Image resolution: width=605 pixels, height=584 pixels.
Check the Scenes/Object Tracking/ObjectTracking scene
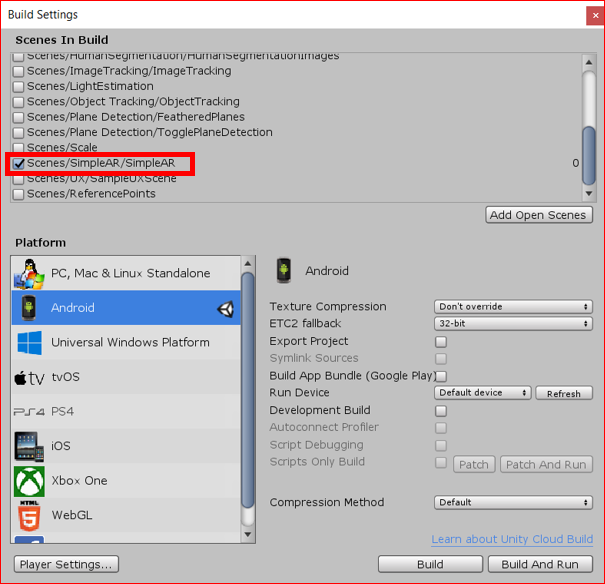pos(18,102)
